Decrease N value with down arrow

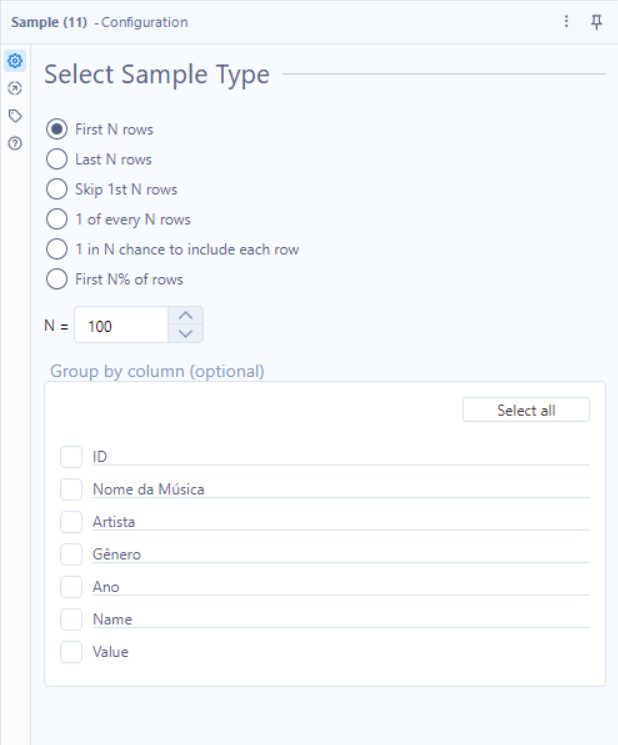[x=186, y=334]
